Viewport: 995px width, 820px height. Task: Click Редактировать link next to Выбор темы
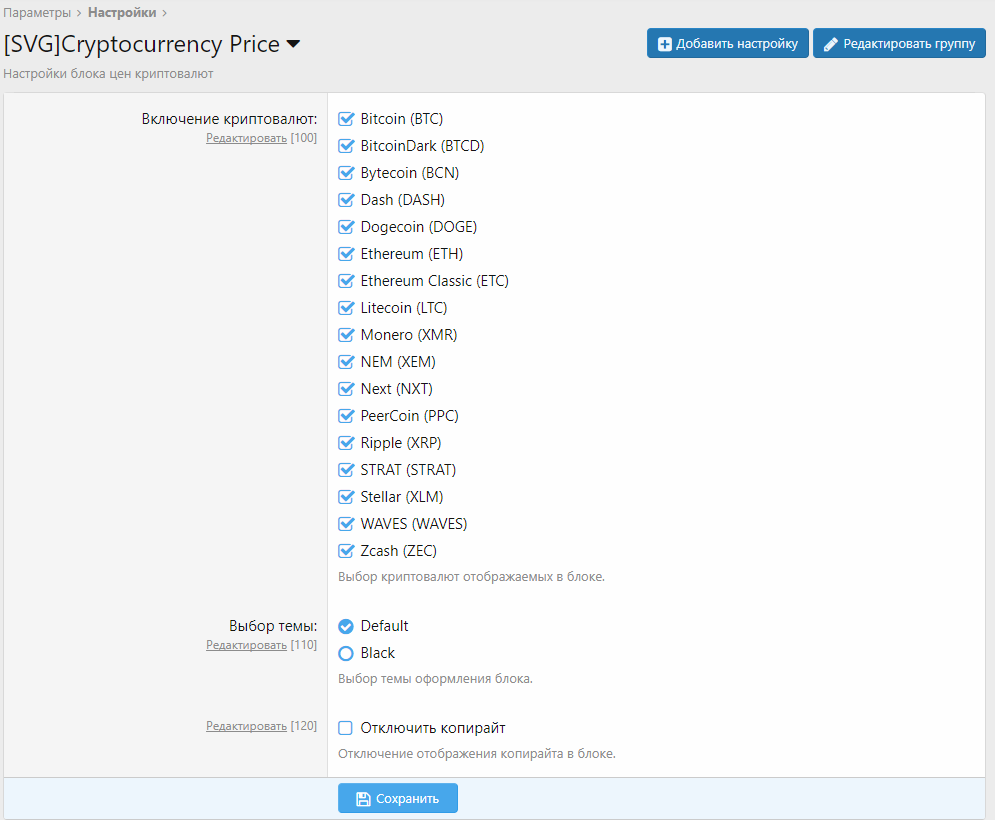click(x=246, y=645)
